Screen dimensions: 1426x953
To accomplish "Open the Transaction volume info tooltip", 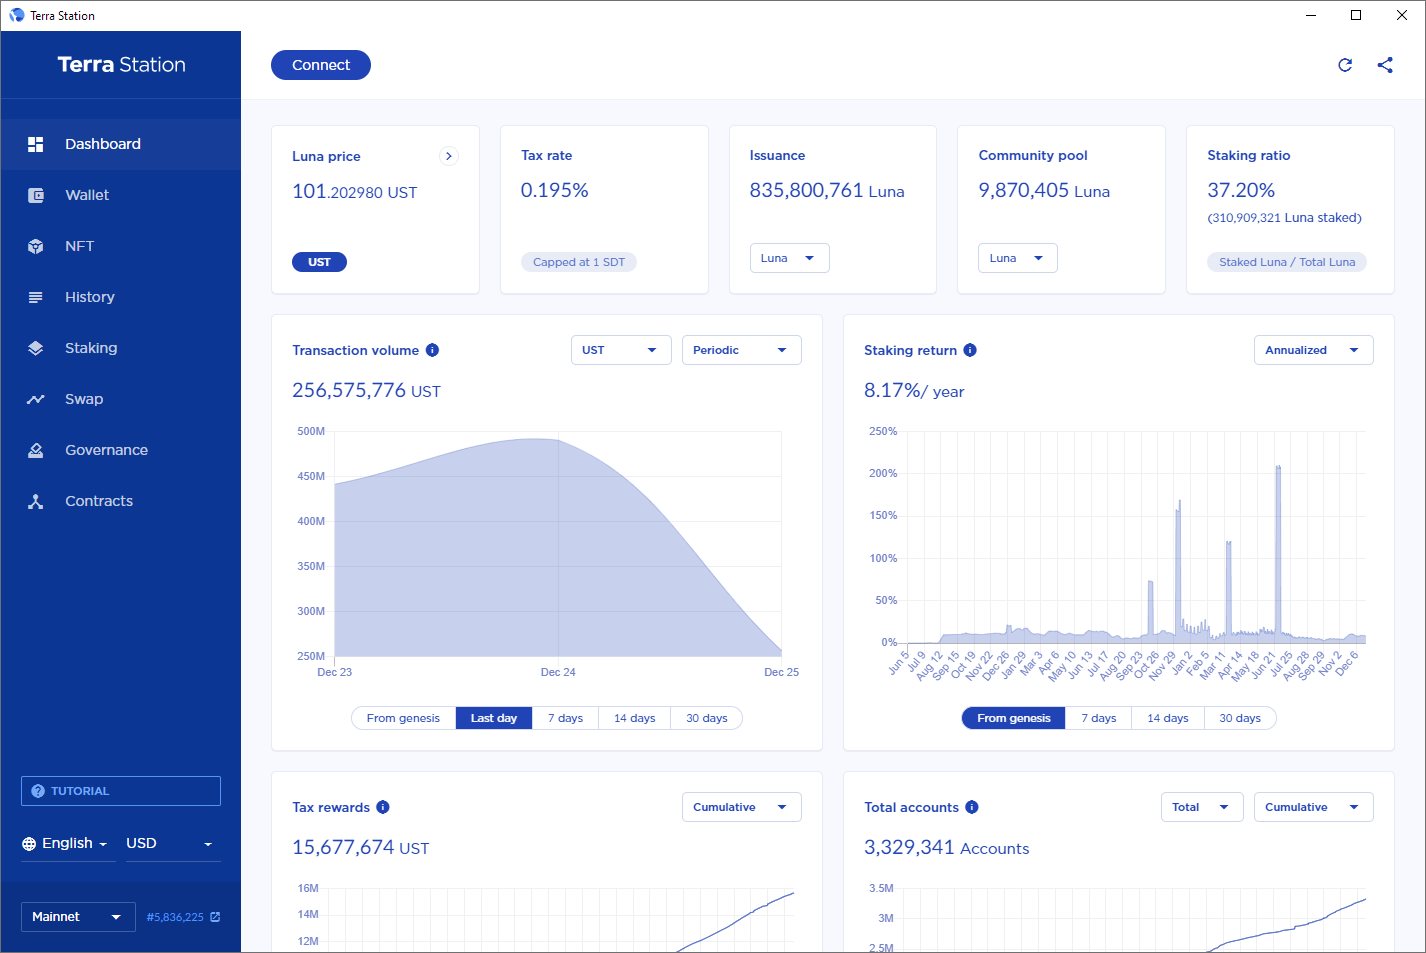I will [432, 349].
